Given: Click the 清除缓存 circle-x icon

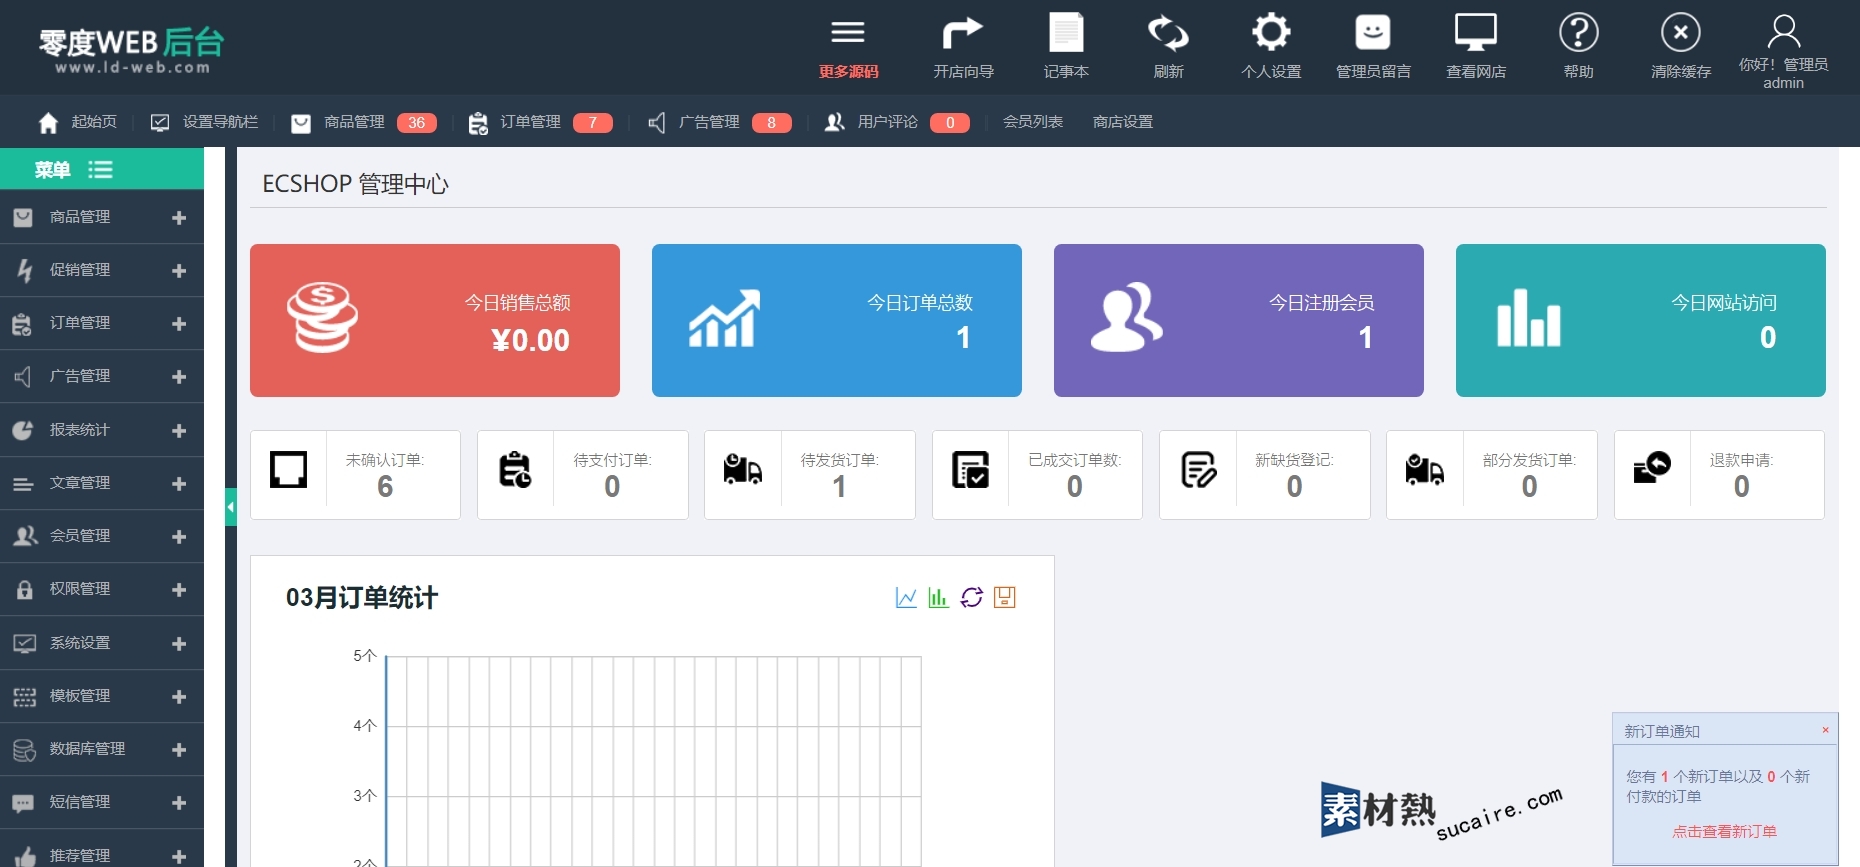Looking at the screenshot, I should click(1681, 32).
